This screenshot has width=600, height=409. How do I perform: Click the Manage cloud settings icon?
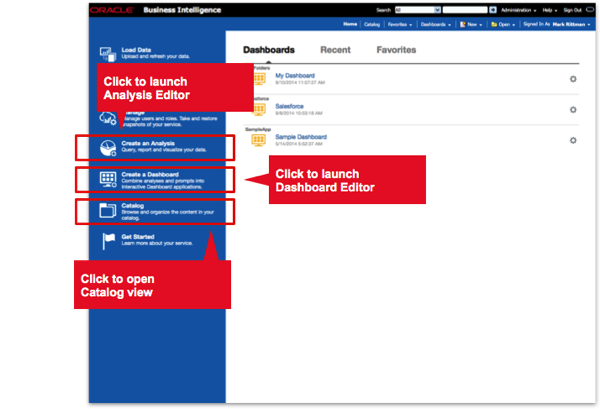tap(108, 118)
